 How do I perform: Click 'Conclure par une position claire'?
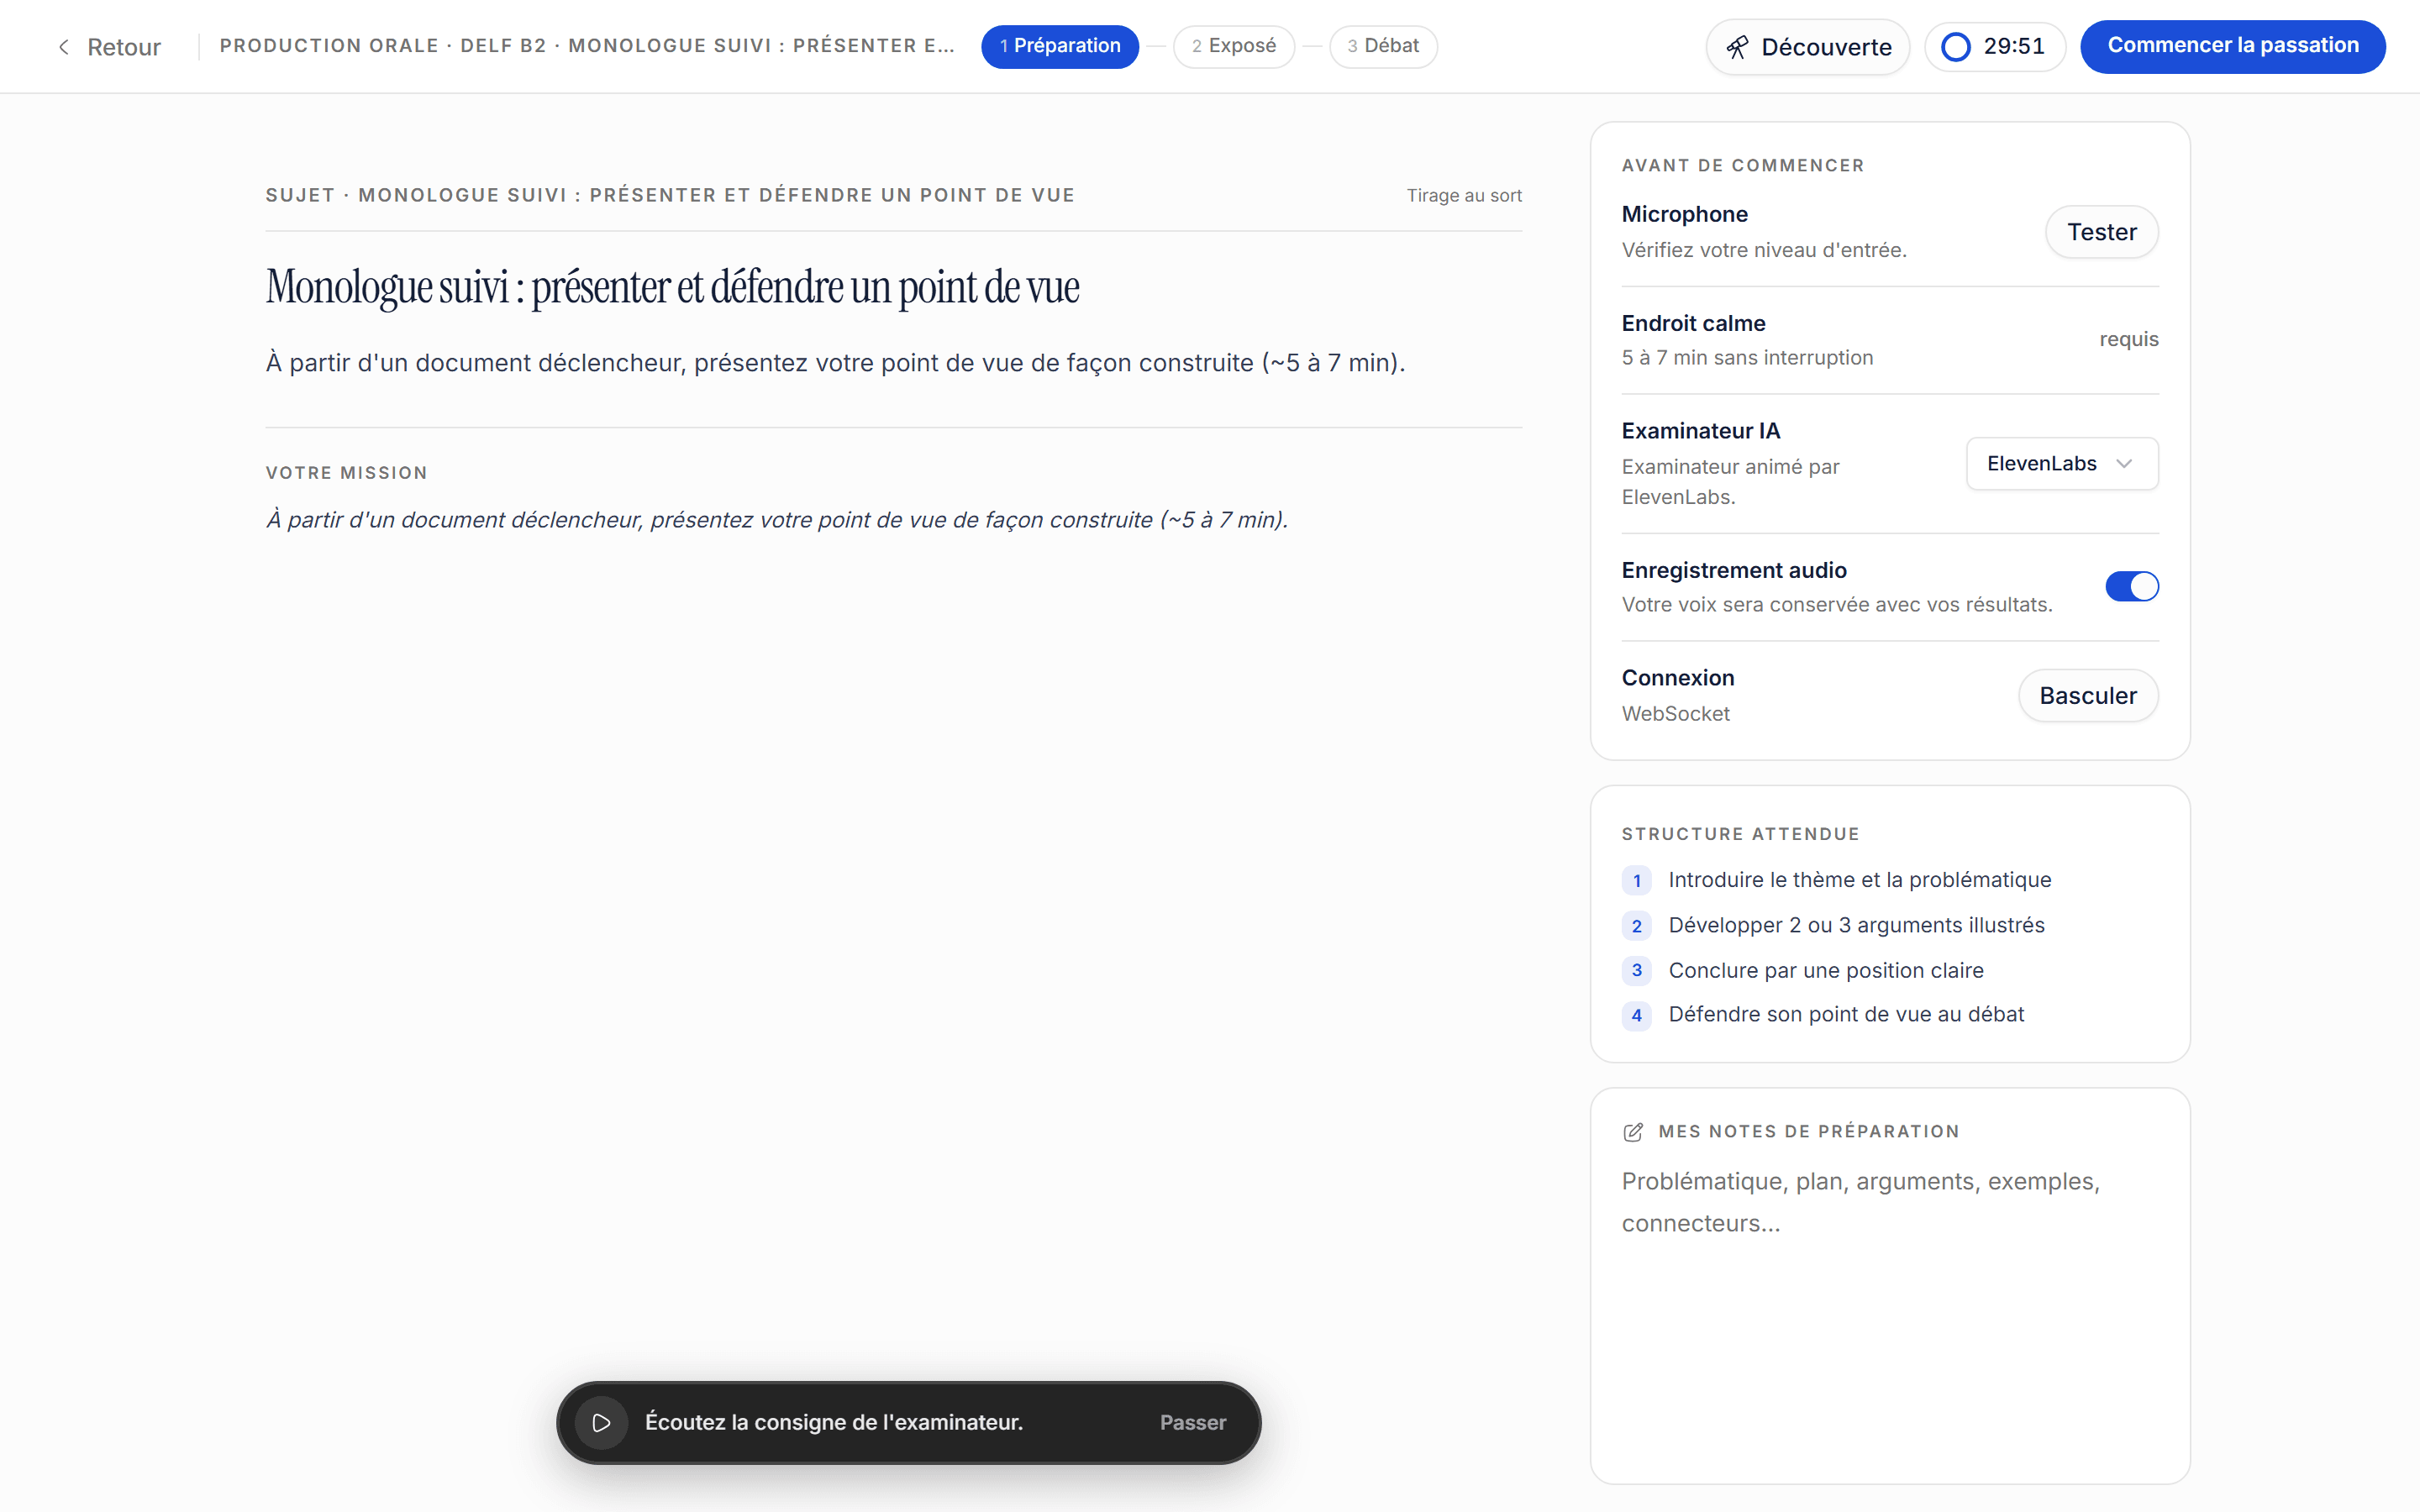click(1825, 970)
